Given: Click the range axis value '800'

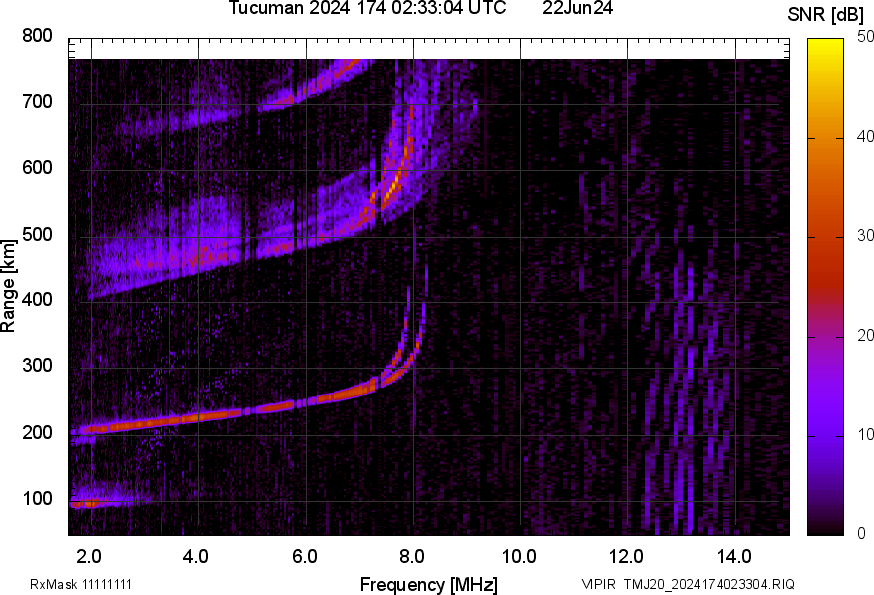Looking at the screenshot, I should (x=37, y=36).
